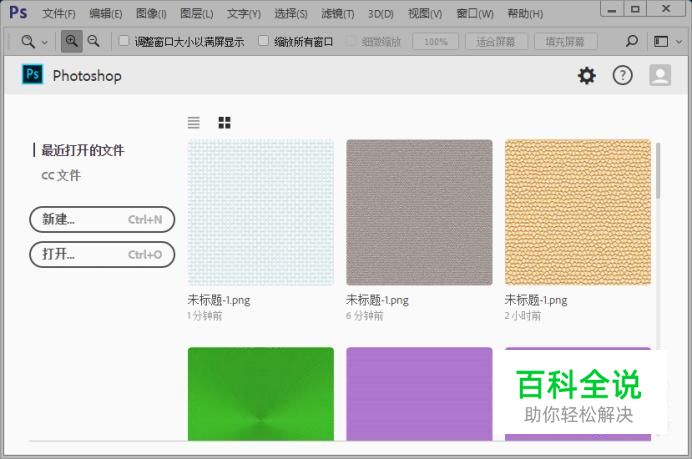The height and width of the screenshot is (459, 692).
Task: Open the user account profile icon
Action: [659, 76]
